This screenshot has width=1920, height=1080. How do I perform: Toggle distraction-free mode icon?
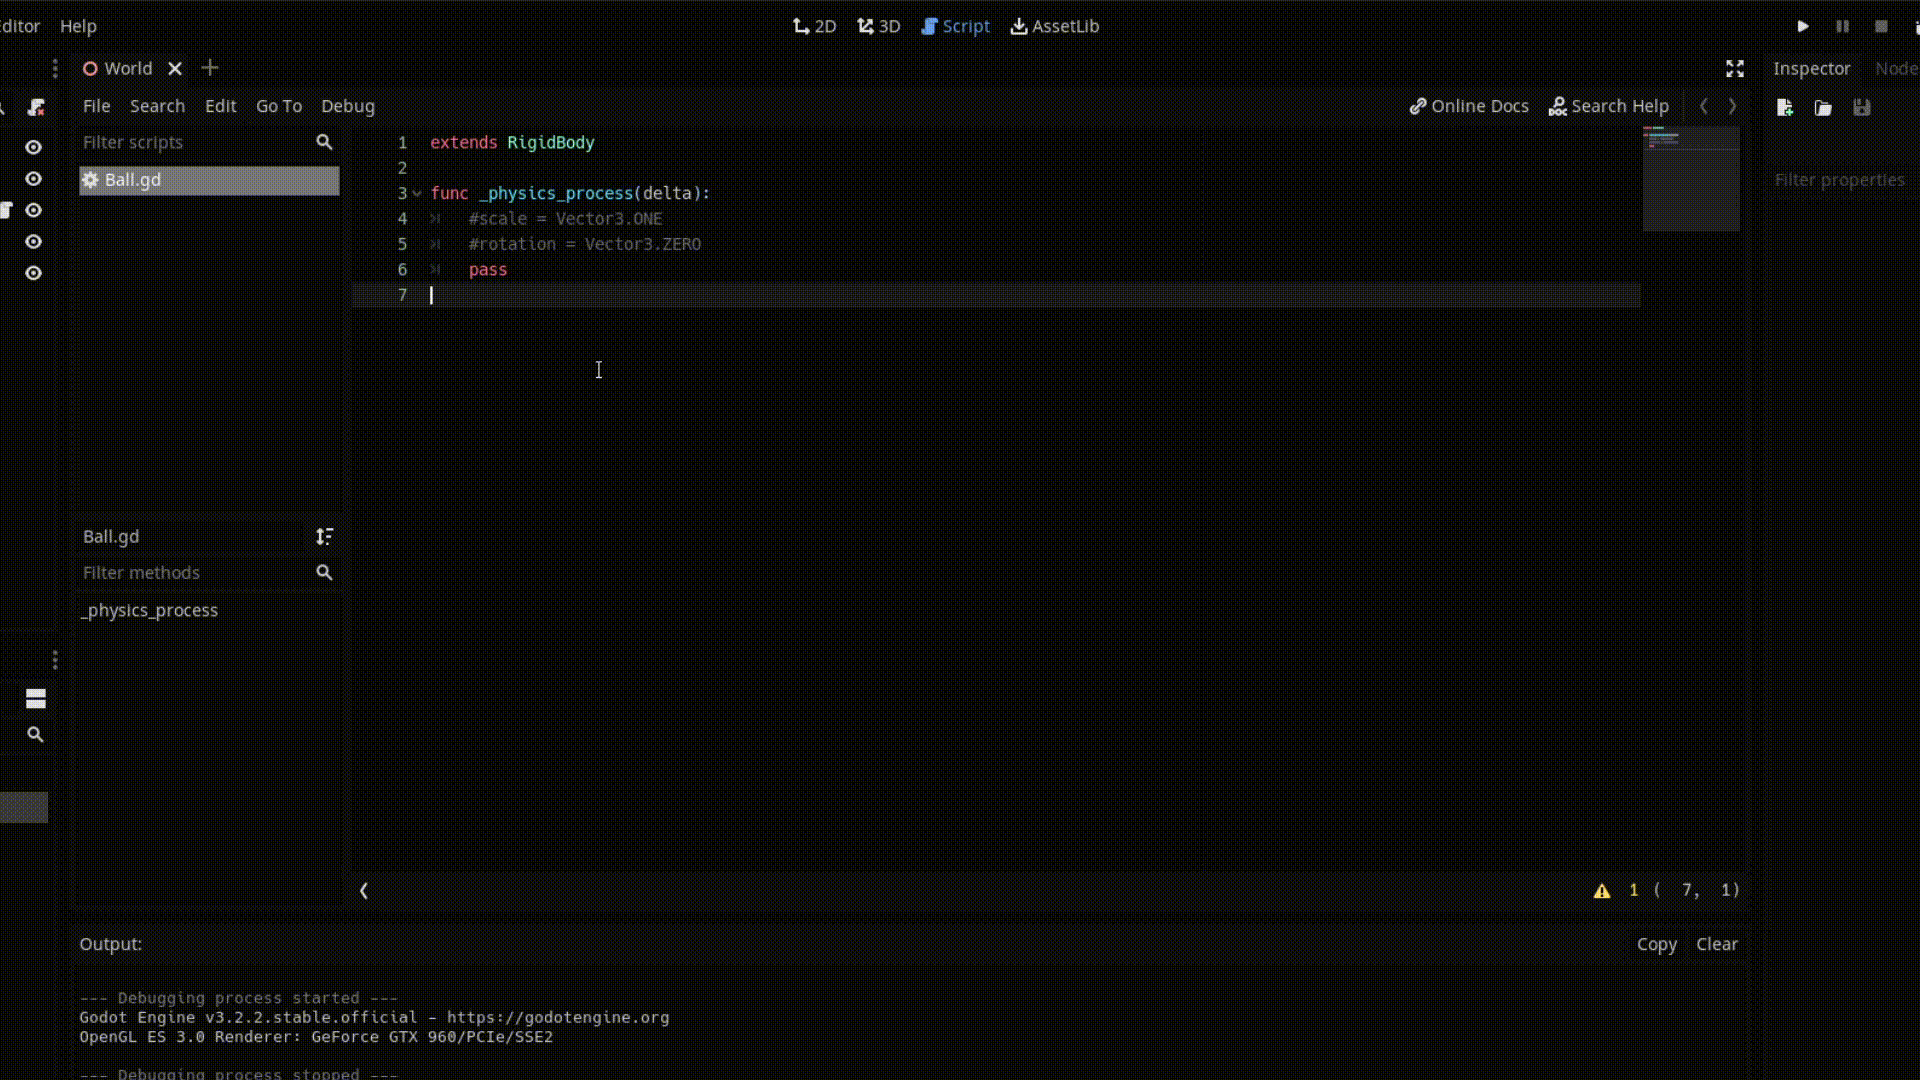(x=1735, y=68)
